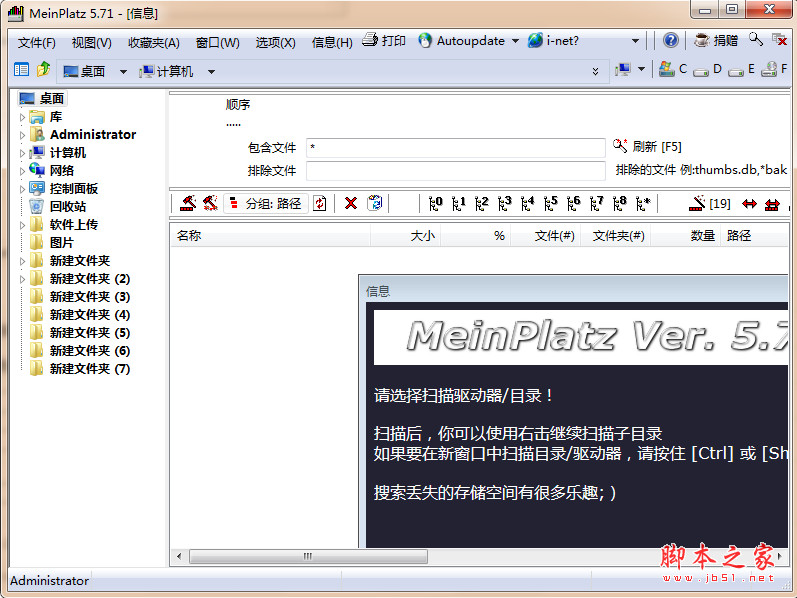Sort by the 文件(#) column header
Screen dimensions: 797x598
pyautogui.click(x=546, y=235)
